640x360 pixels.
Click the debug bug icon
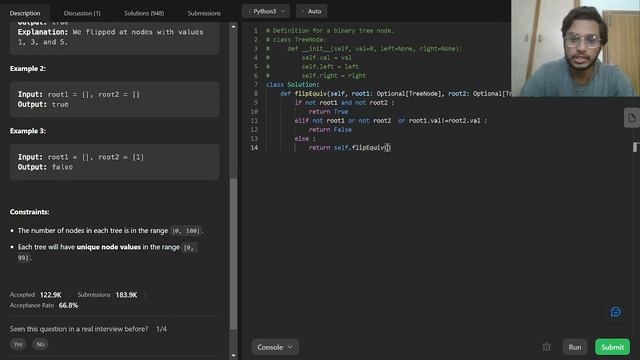[546, 347]
